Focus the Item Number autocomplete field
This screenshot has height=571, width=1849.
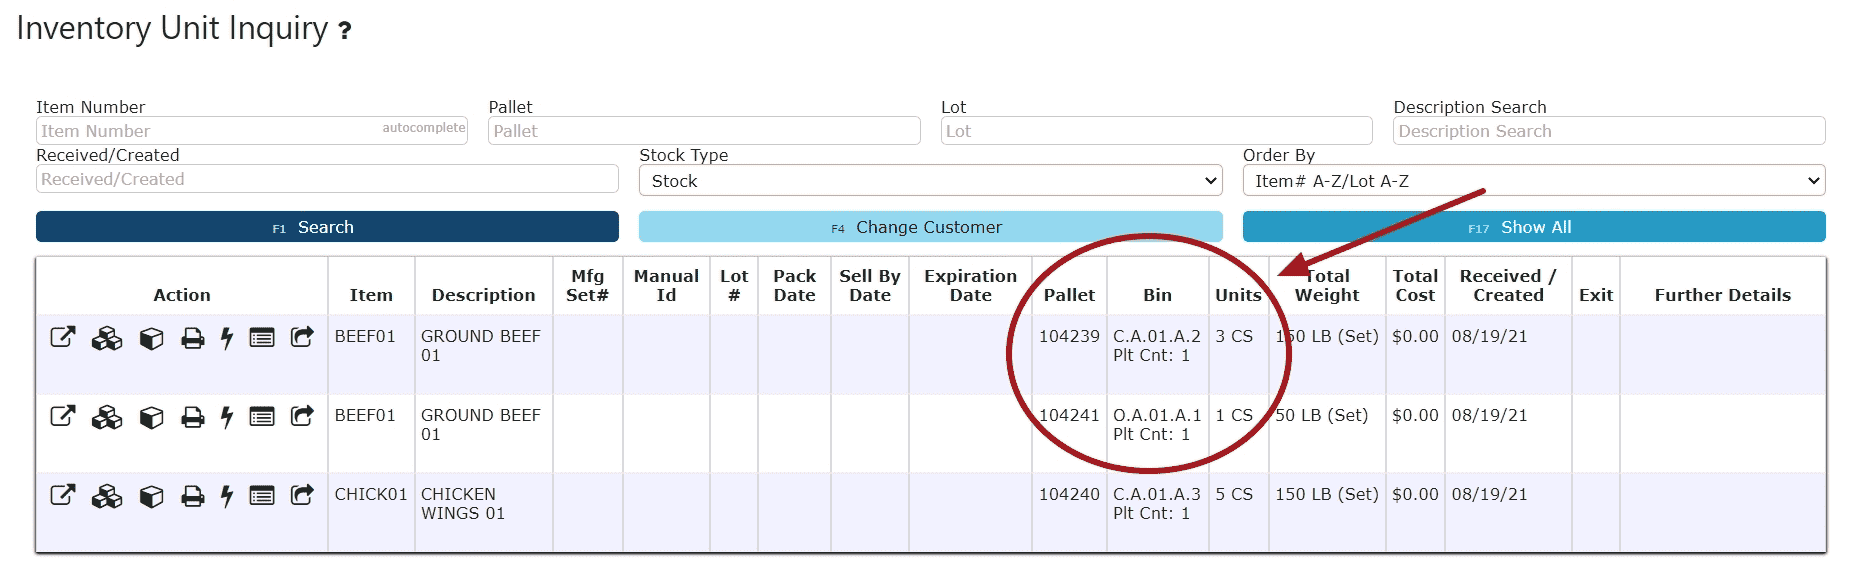point(252,131)
